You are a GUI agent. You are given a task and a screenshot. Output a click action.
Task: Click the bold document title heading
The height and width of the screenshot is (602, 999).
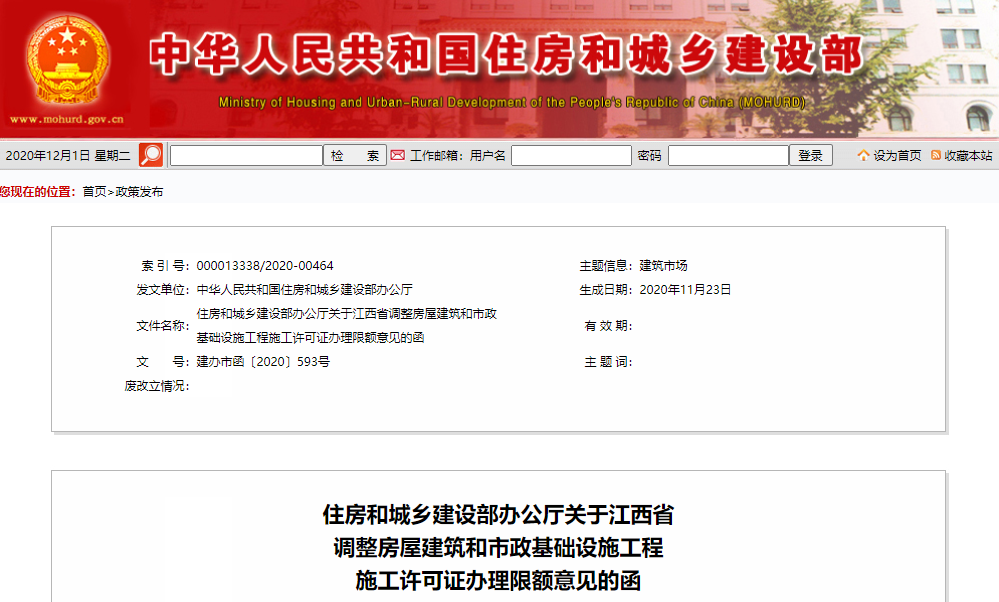click(x=498, y=547)
